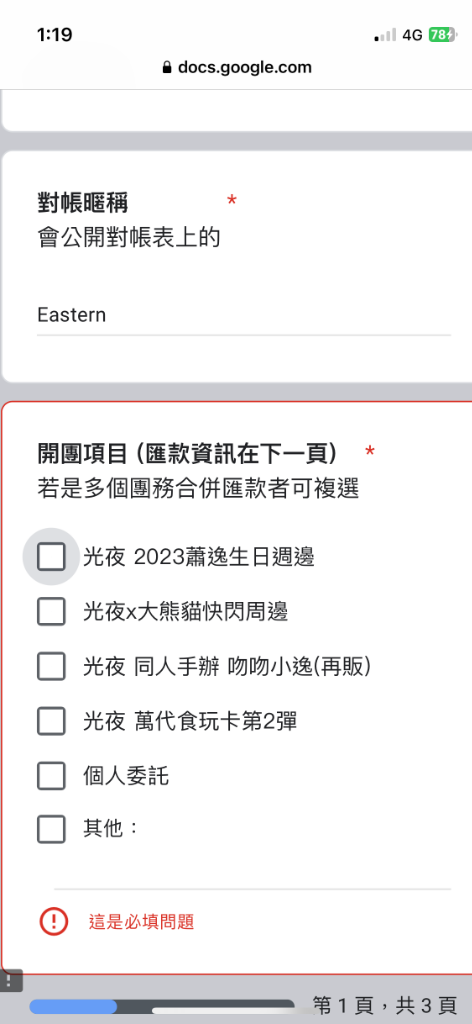Tap the 第 1 頁，共 3 頁 page indicator
The image size is (472, 1024).
tap(385, 1005)
